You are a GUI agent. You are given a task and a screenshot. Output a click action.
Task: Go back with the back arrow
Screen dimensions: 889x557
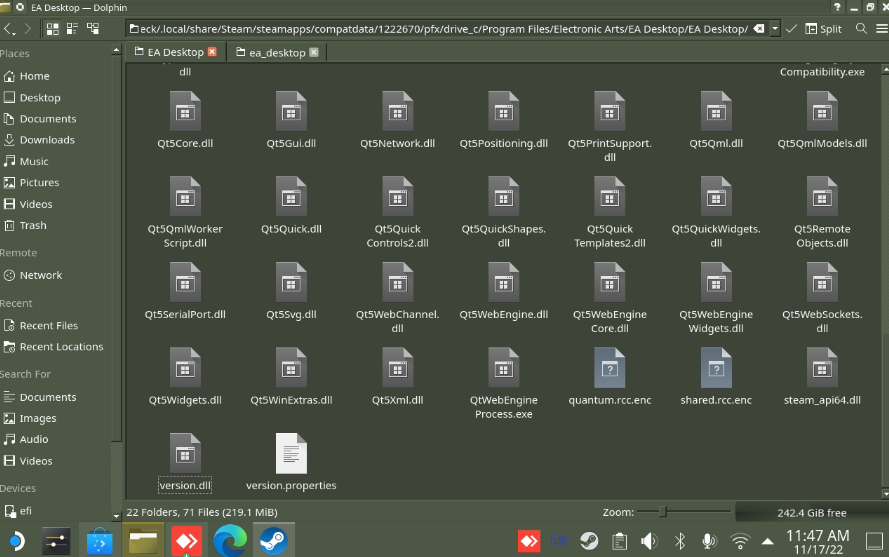9,29
